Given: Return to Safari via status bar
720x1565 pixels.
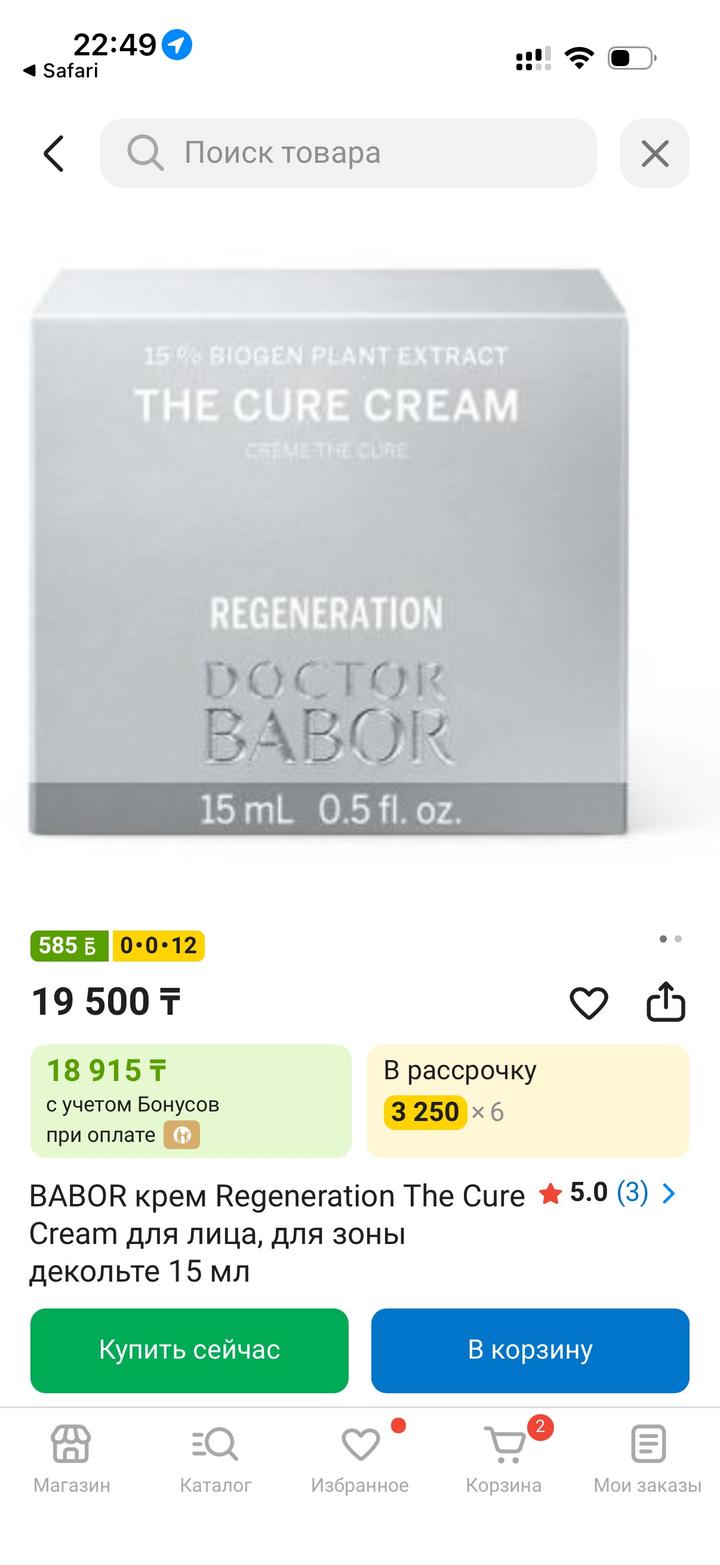Looking at the screenshot, I should [60, 71].
